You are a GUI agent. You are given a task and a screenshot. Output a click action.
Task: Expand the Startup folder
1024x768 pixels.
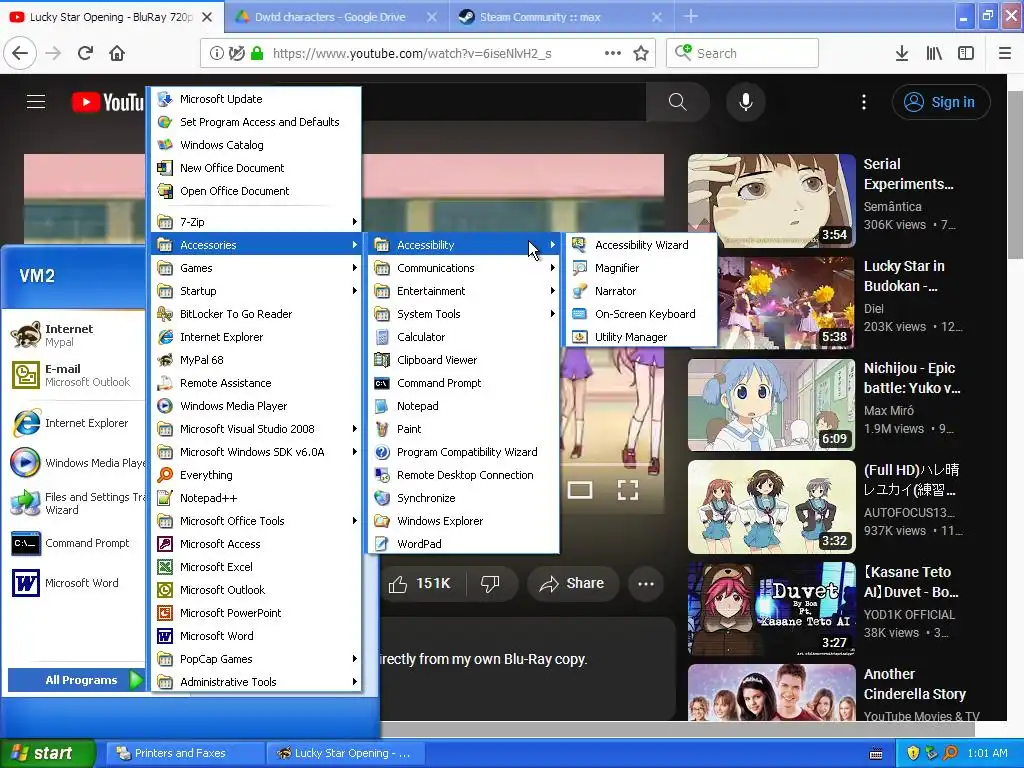point(257,291)
